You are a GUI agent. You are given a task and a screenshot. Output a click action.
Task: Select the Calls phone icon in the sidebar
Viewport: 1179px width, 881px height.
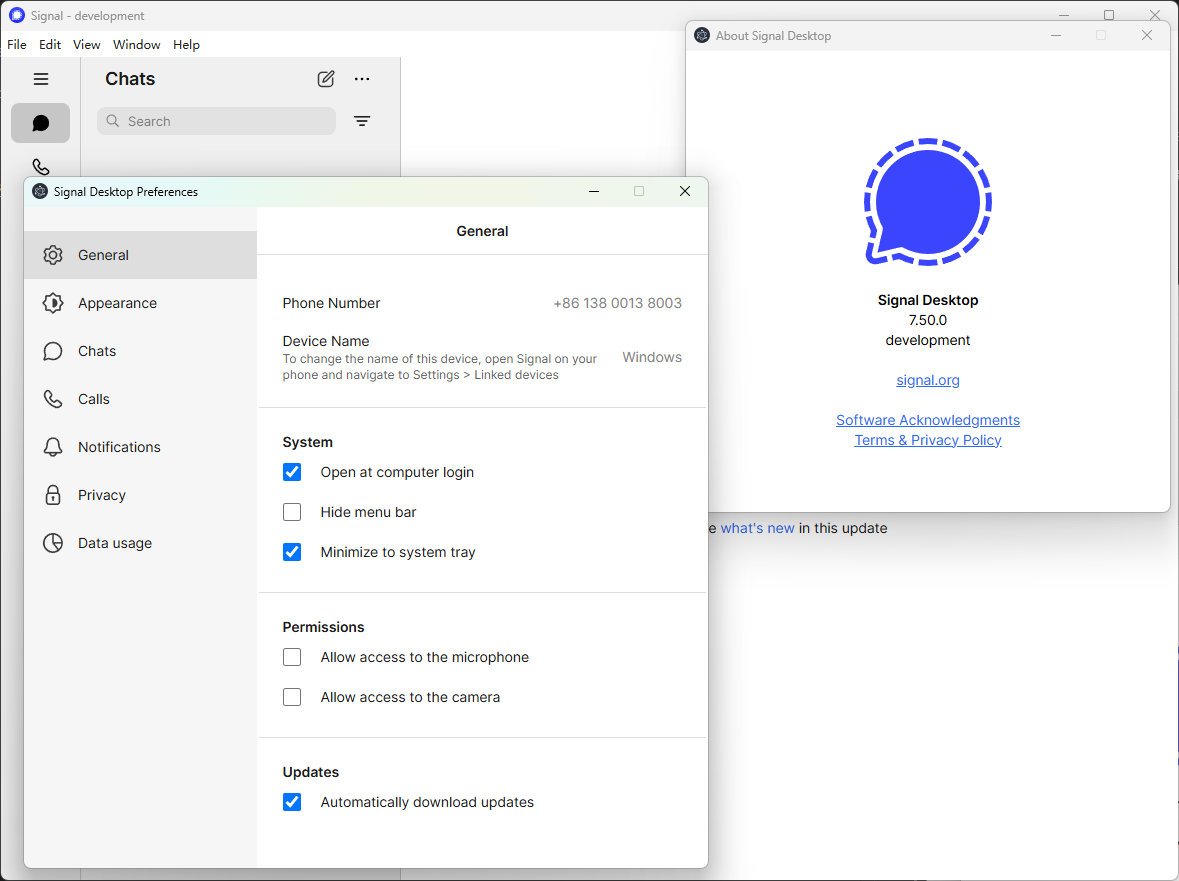coord(40,166)
